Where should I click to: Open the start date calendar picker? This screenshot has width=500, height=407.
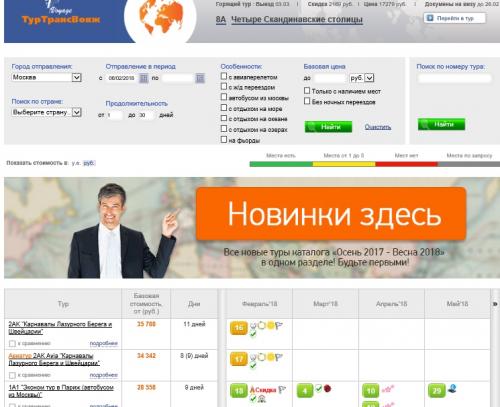pyautogui.click(x=144, y=78)
